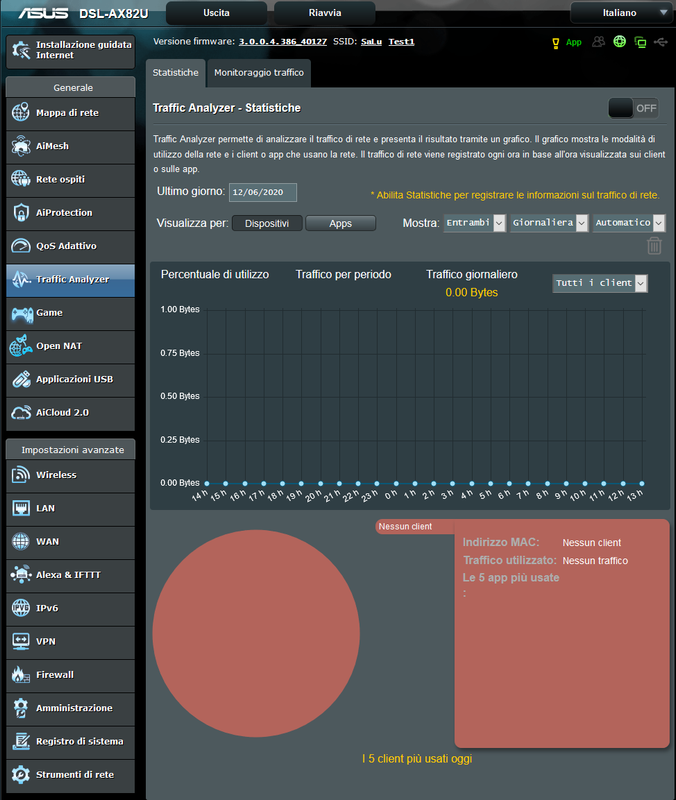676x800 pixels.
Task: Click the Nessun client legend label
Action: click(x=405, y=527)
